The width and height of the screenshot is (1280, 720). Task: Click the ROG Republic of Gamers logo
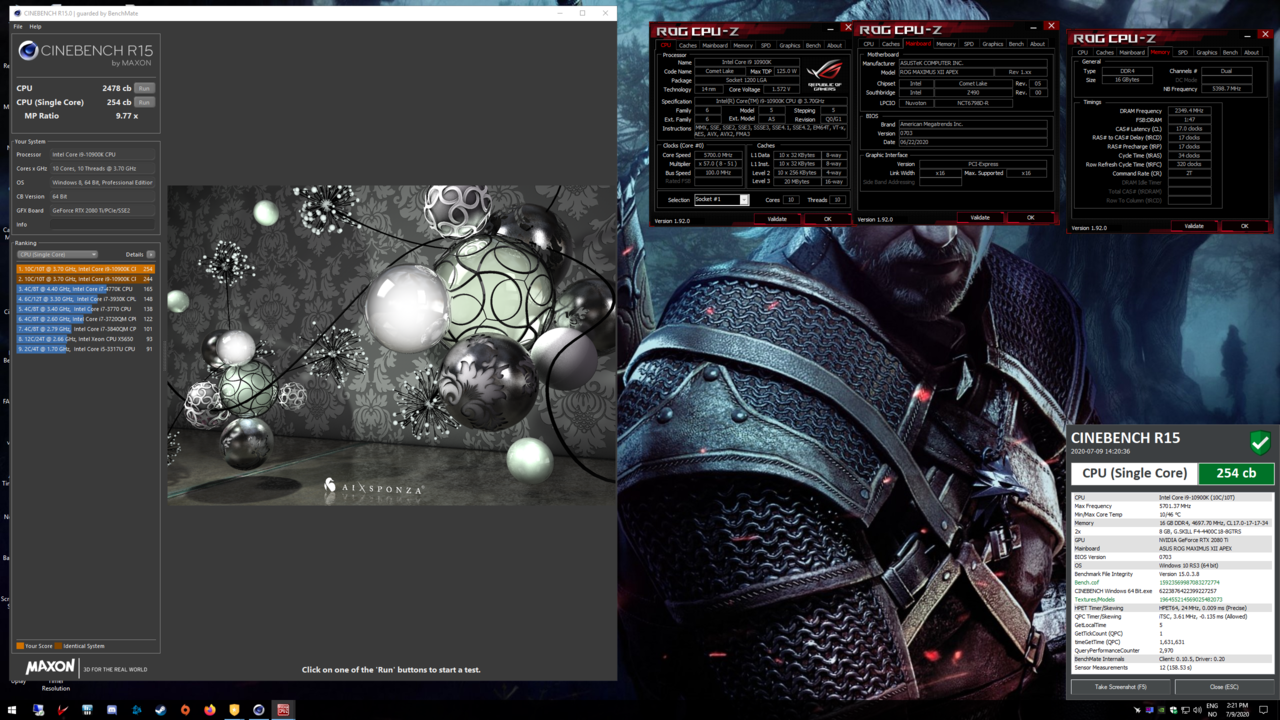click(825, 77)
